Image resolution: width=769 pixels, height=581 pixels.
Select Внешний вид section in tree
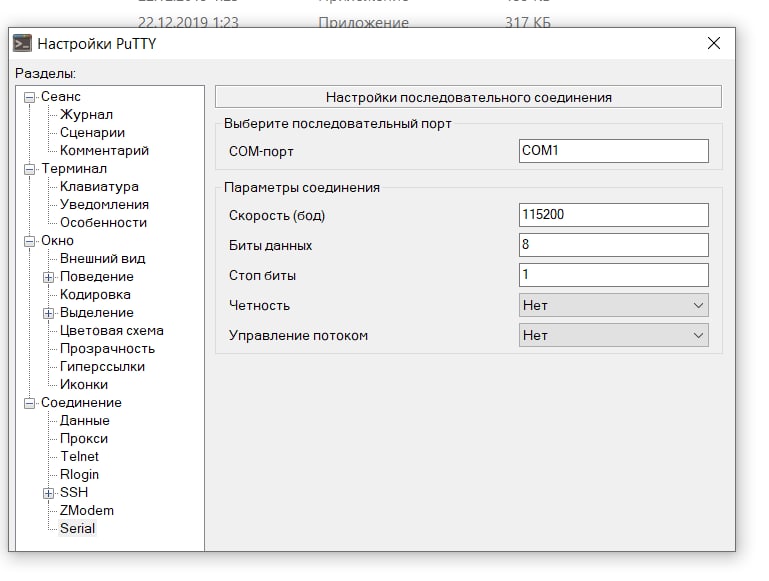(103, 259)
